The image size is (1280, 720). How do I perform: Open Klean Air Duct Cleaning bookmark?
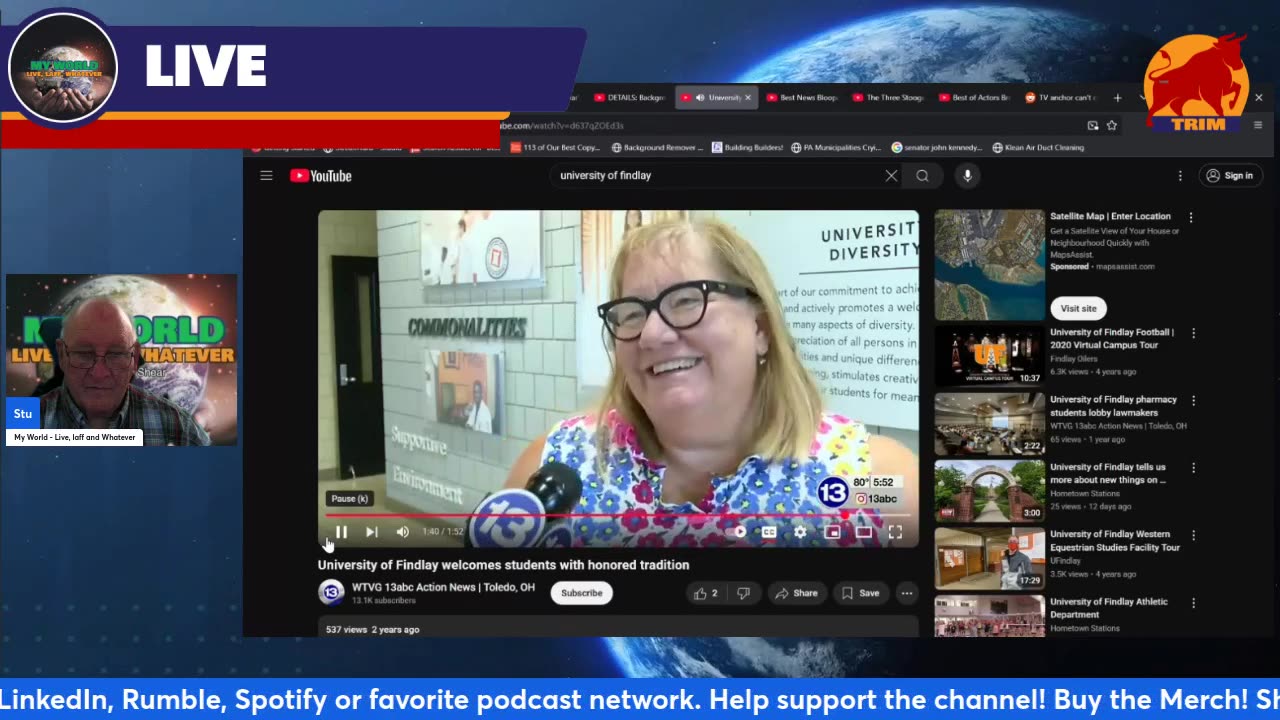1038,148
